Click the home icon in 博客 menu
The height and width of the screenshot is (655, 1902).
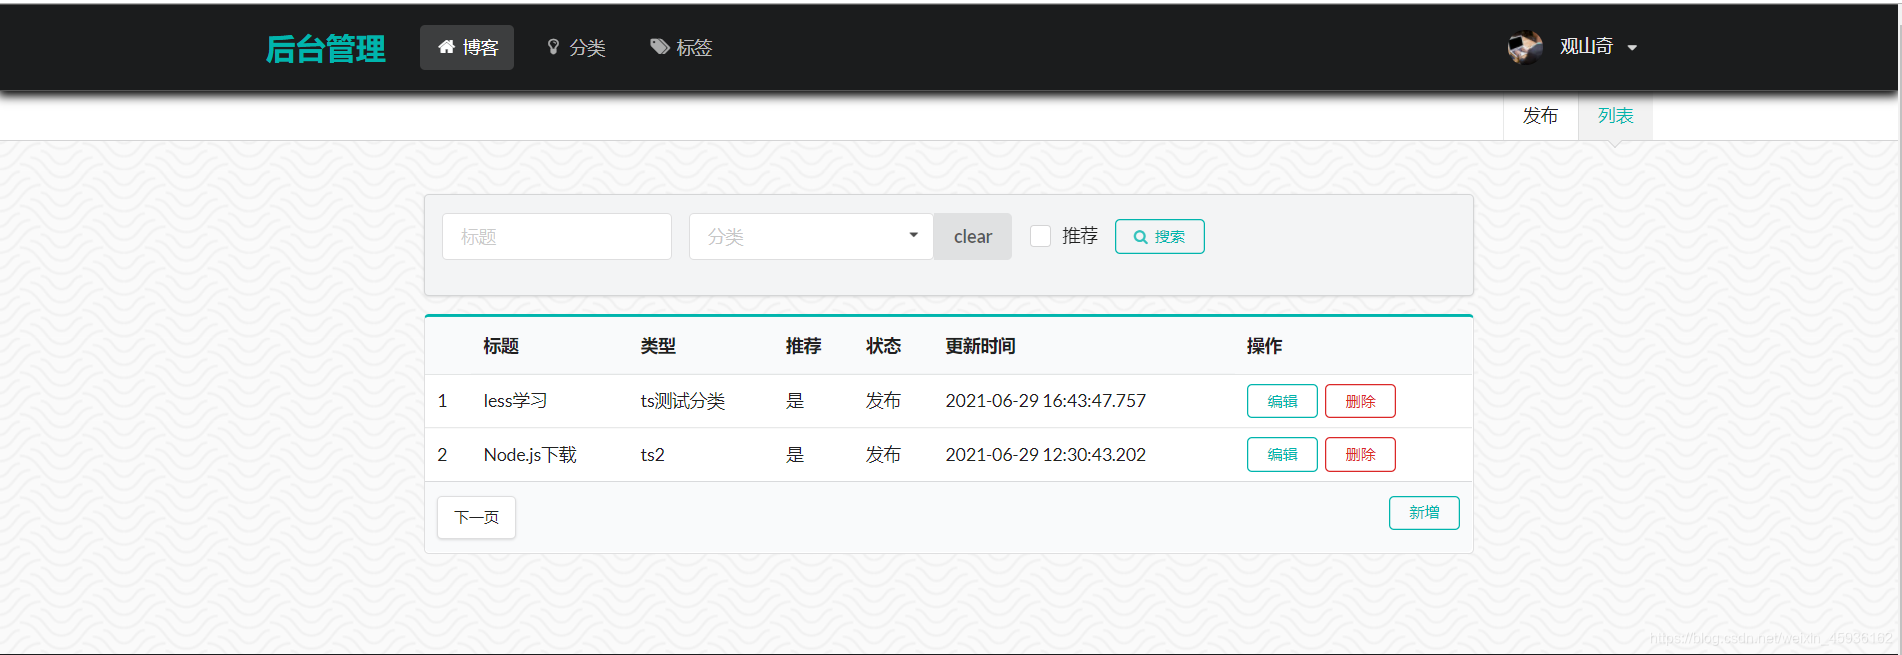point(446,47)
